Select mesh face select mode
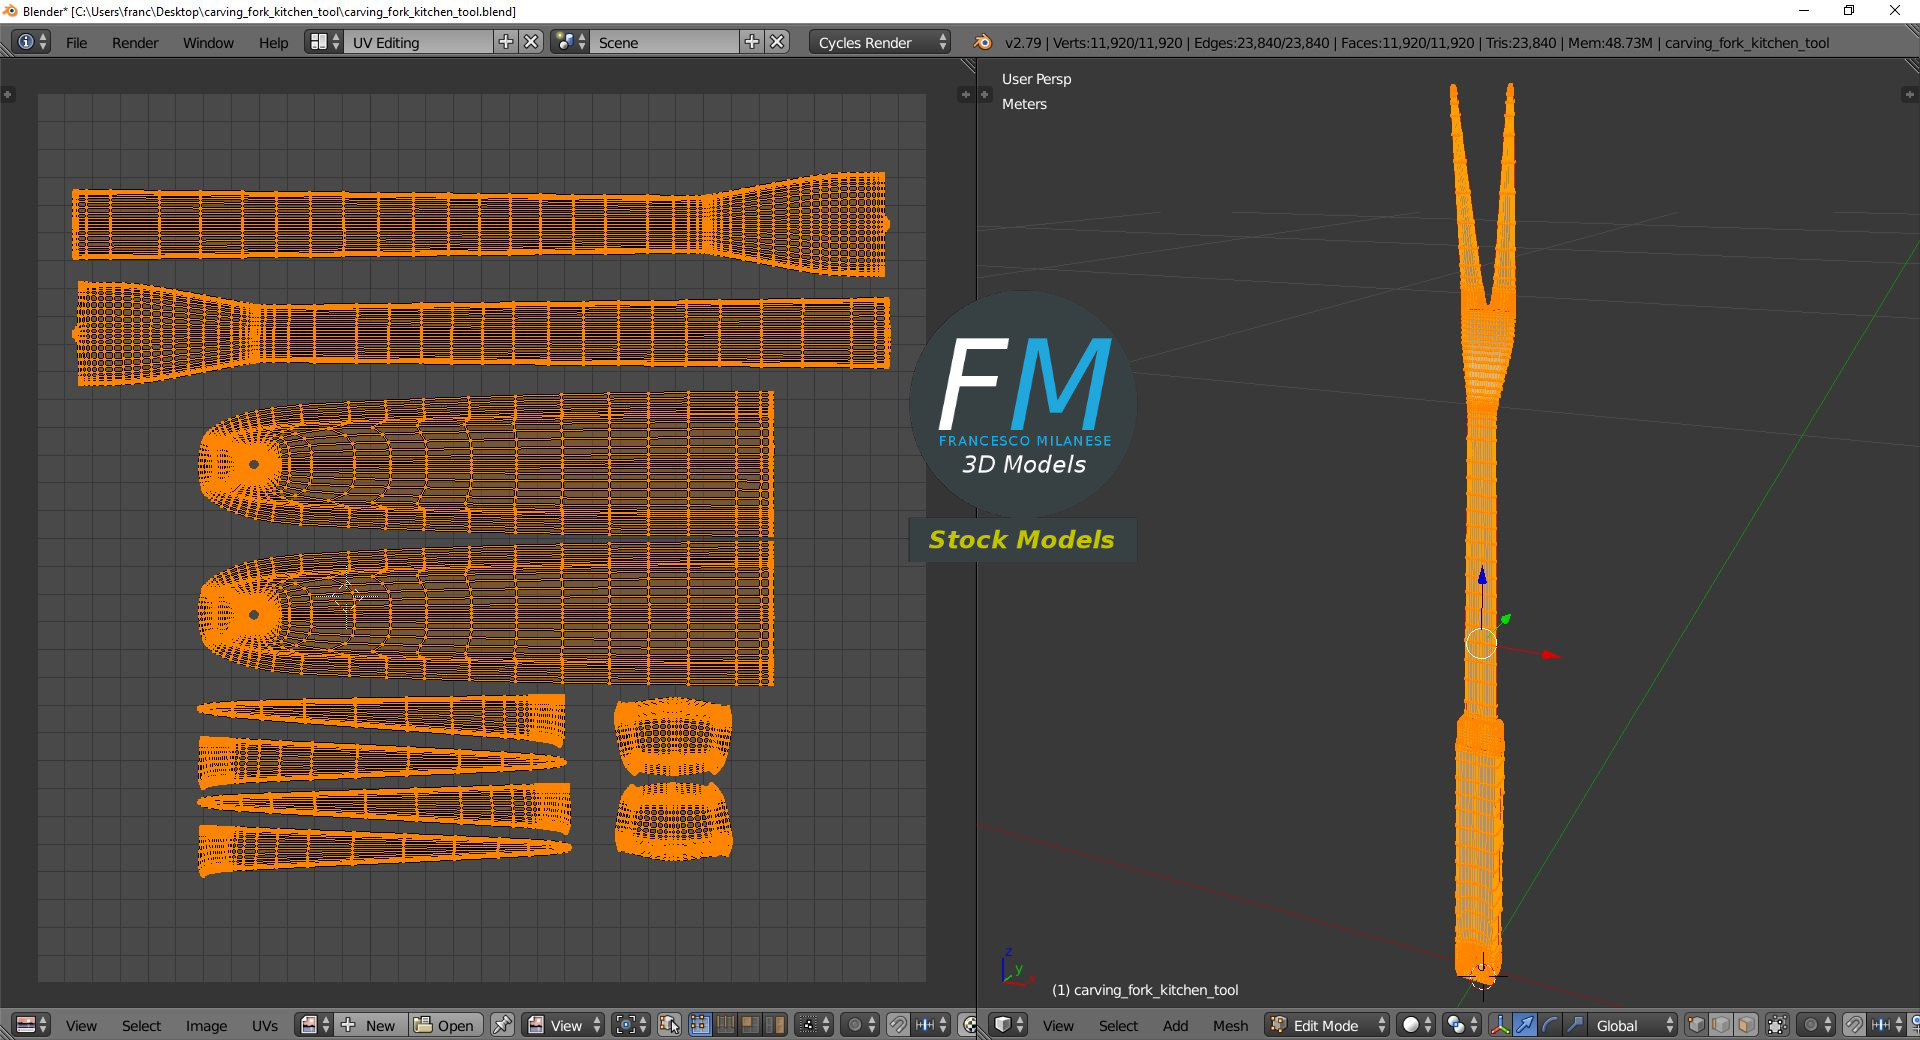 1746,1025
